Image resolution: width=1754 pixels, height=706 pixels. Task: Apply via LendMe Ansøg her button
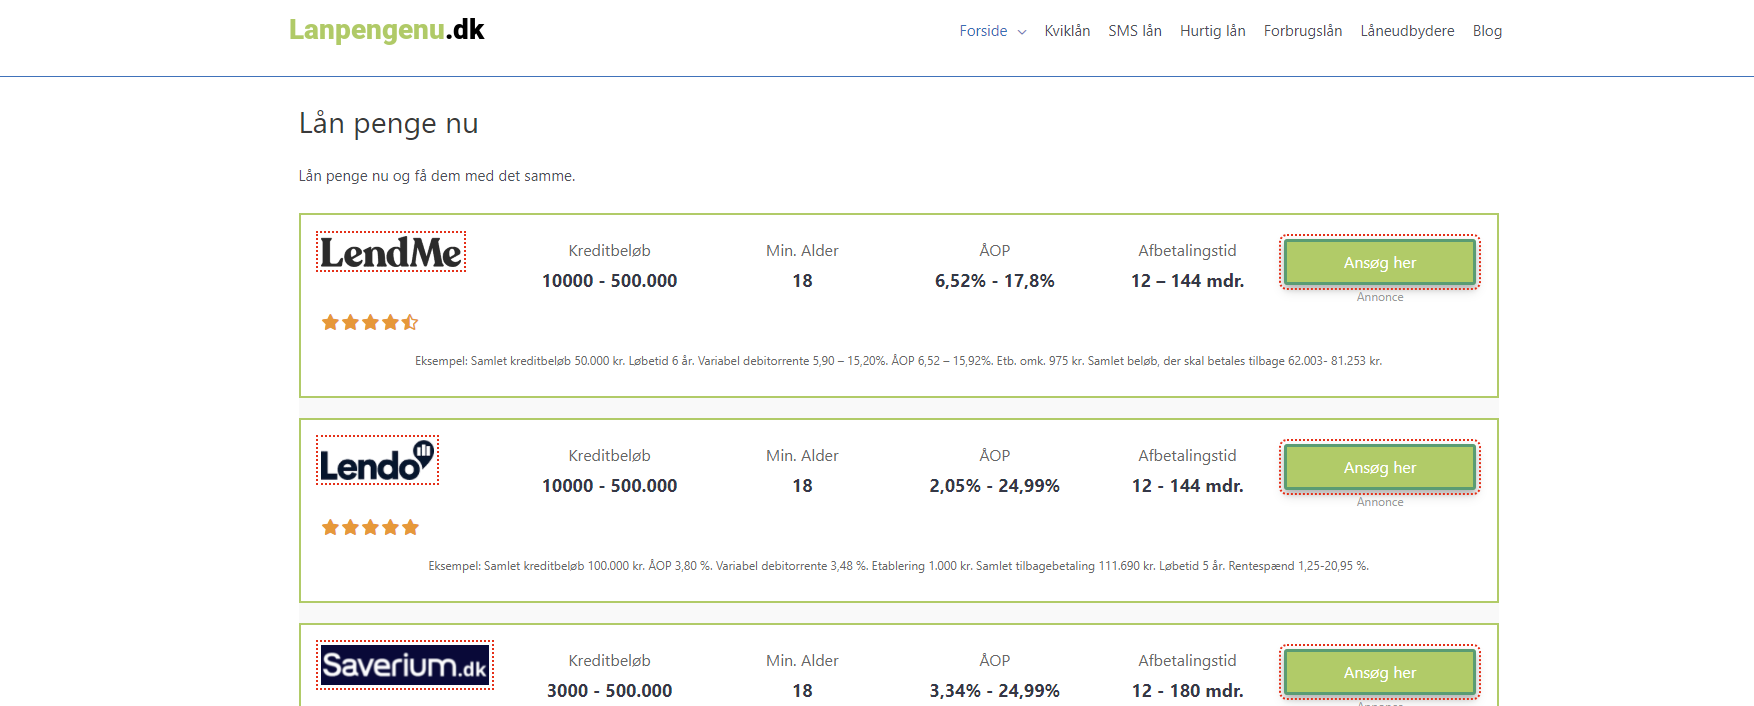(1379, 262)
